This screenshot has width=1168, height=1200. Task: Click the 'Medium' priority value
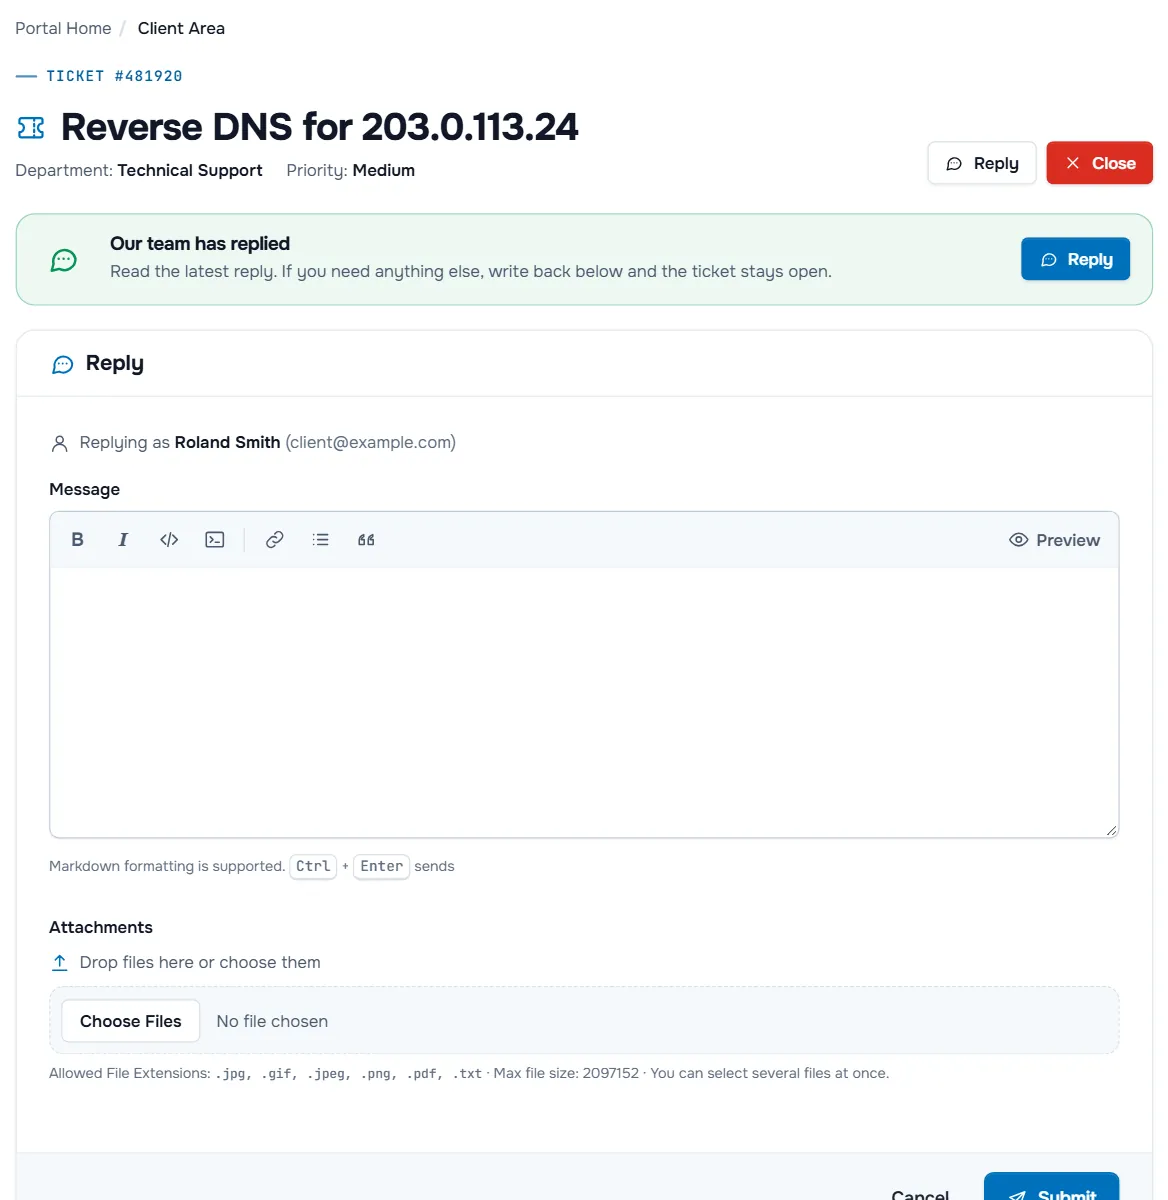[384, 170]
